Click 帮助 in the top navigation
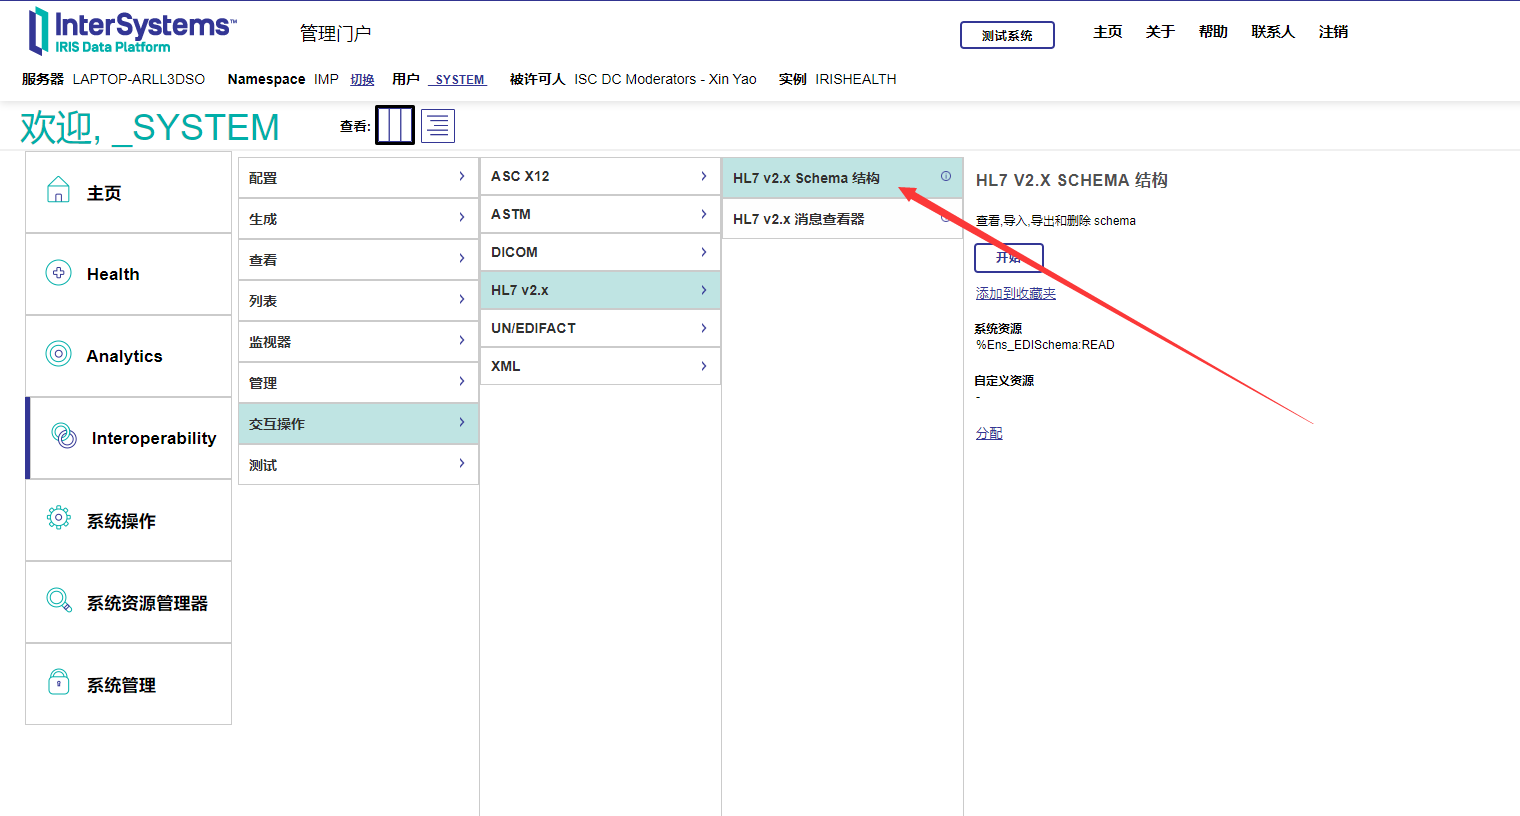1520x816 pixels. [1213, 32]
